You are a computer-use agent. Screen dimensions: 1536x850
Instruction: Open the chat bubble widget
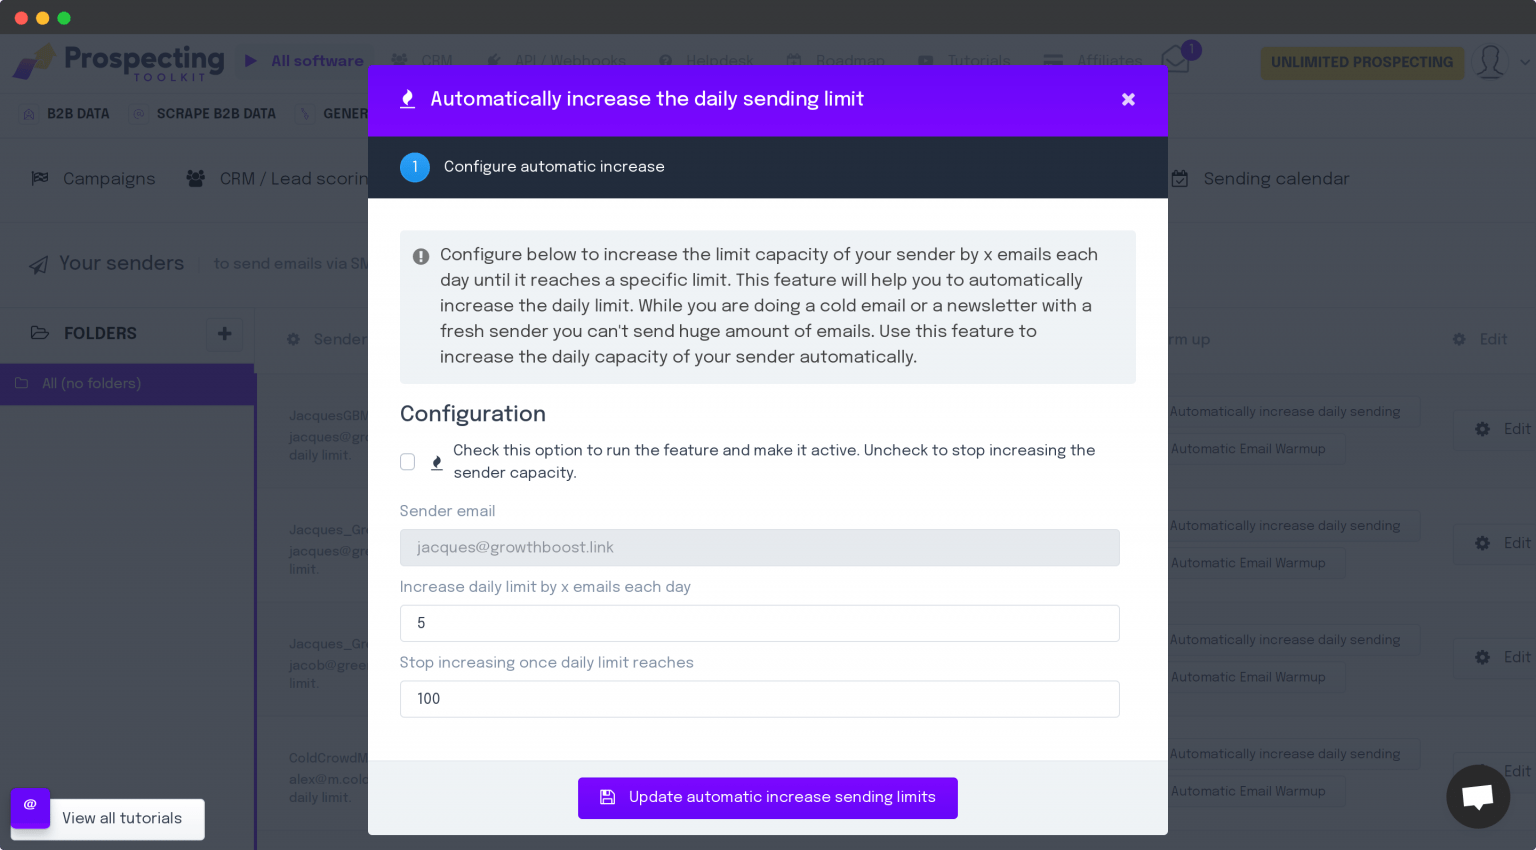point(1478,796)
